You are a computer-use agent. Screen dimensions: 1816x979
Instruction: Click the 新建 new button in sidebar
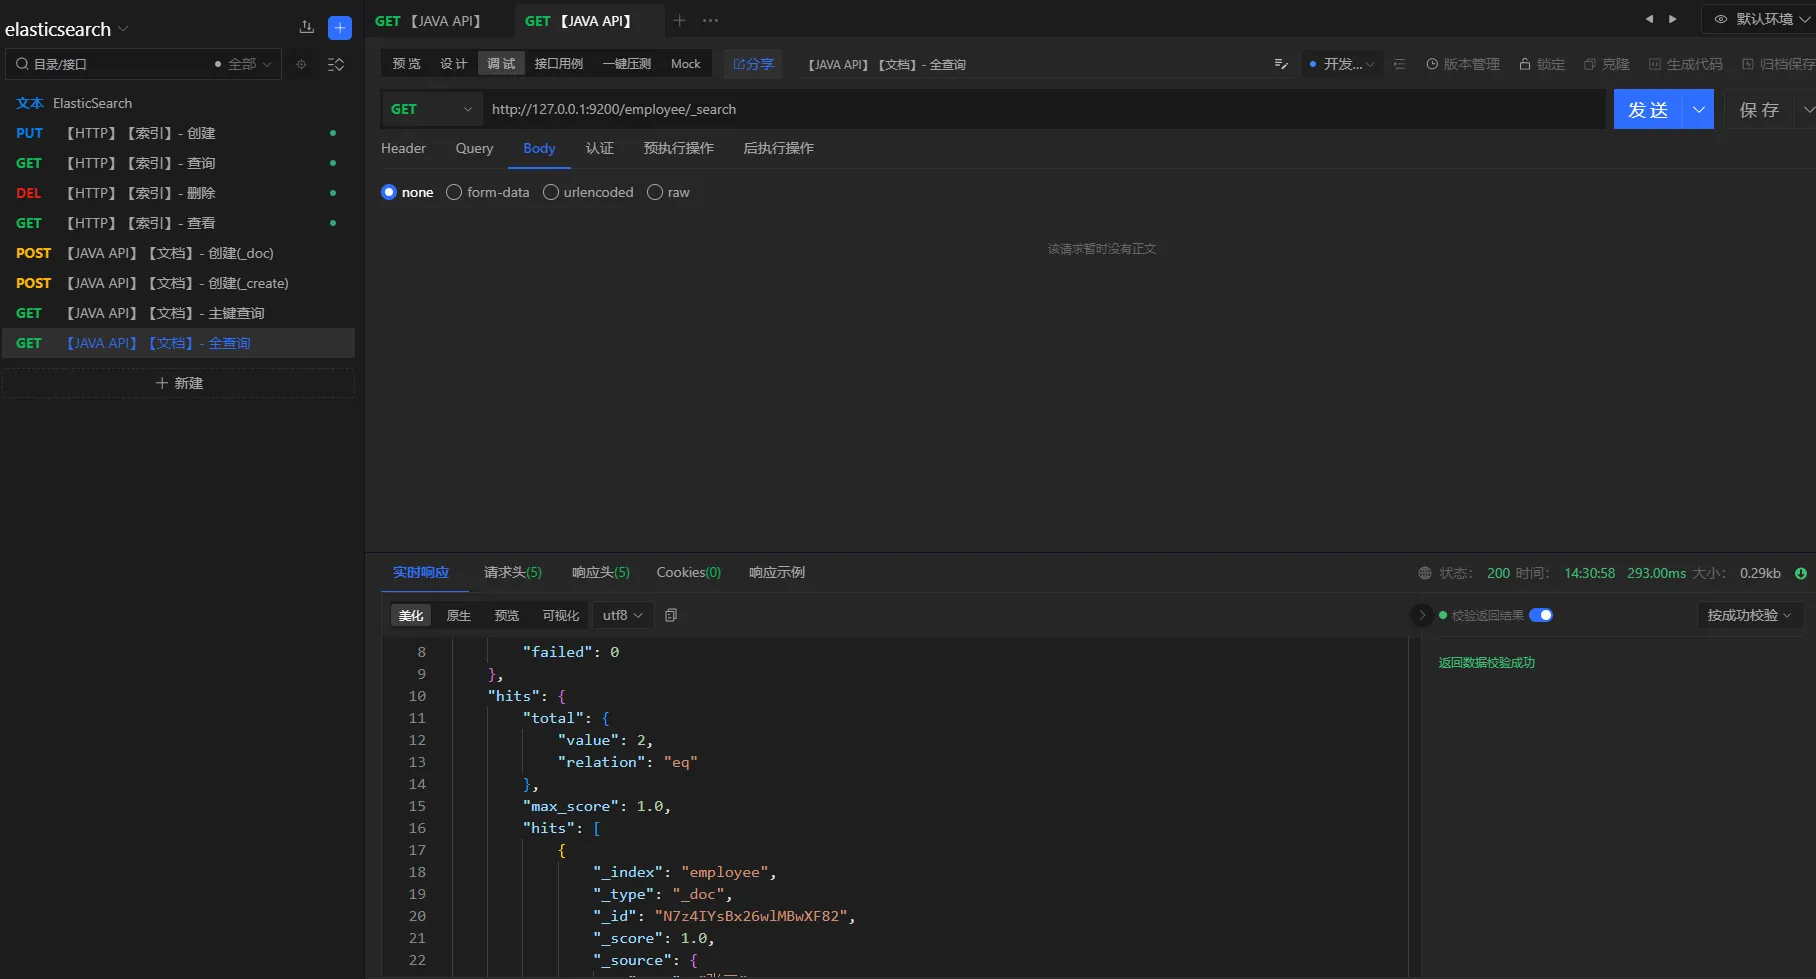click(x=179, y=383)
